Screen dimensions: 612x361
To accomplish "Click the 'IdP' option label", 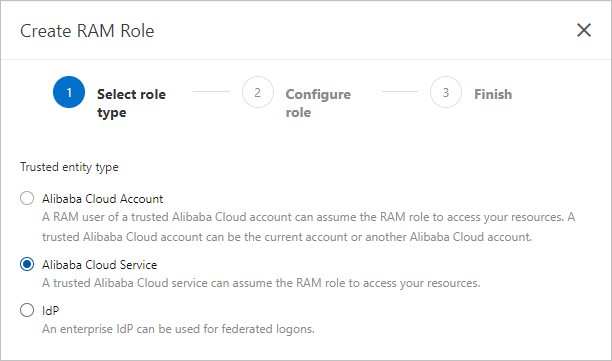I will [50, 311].
